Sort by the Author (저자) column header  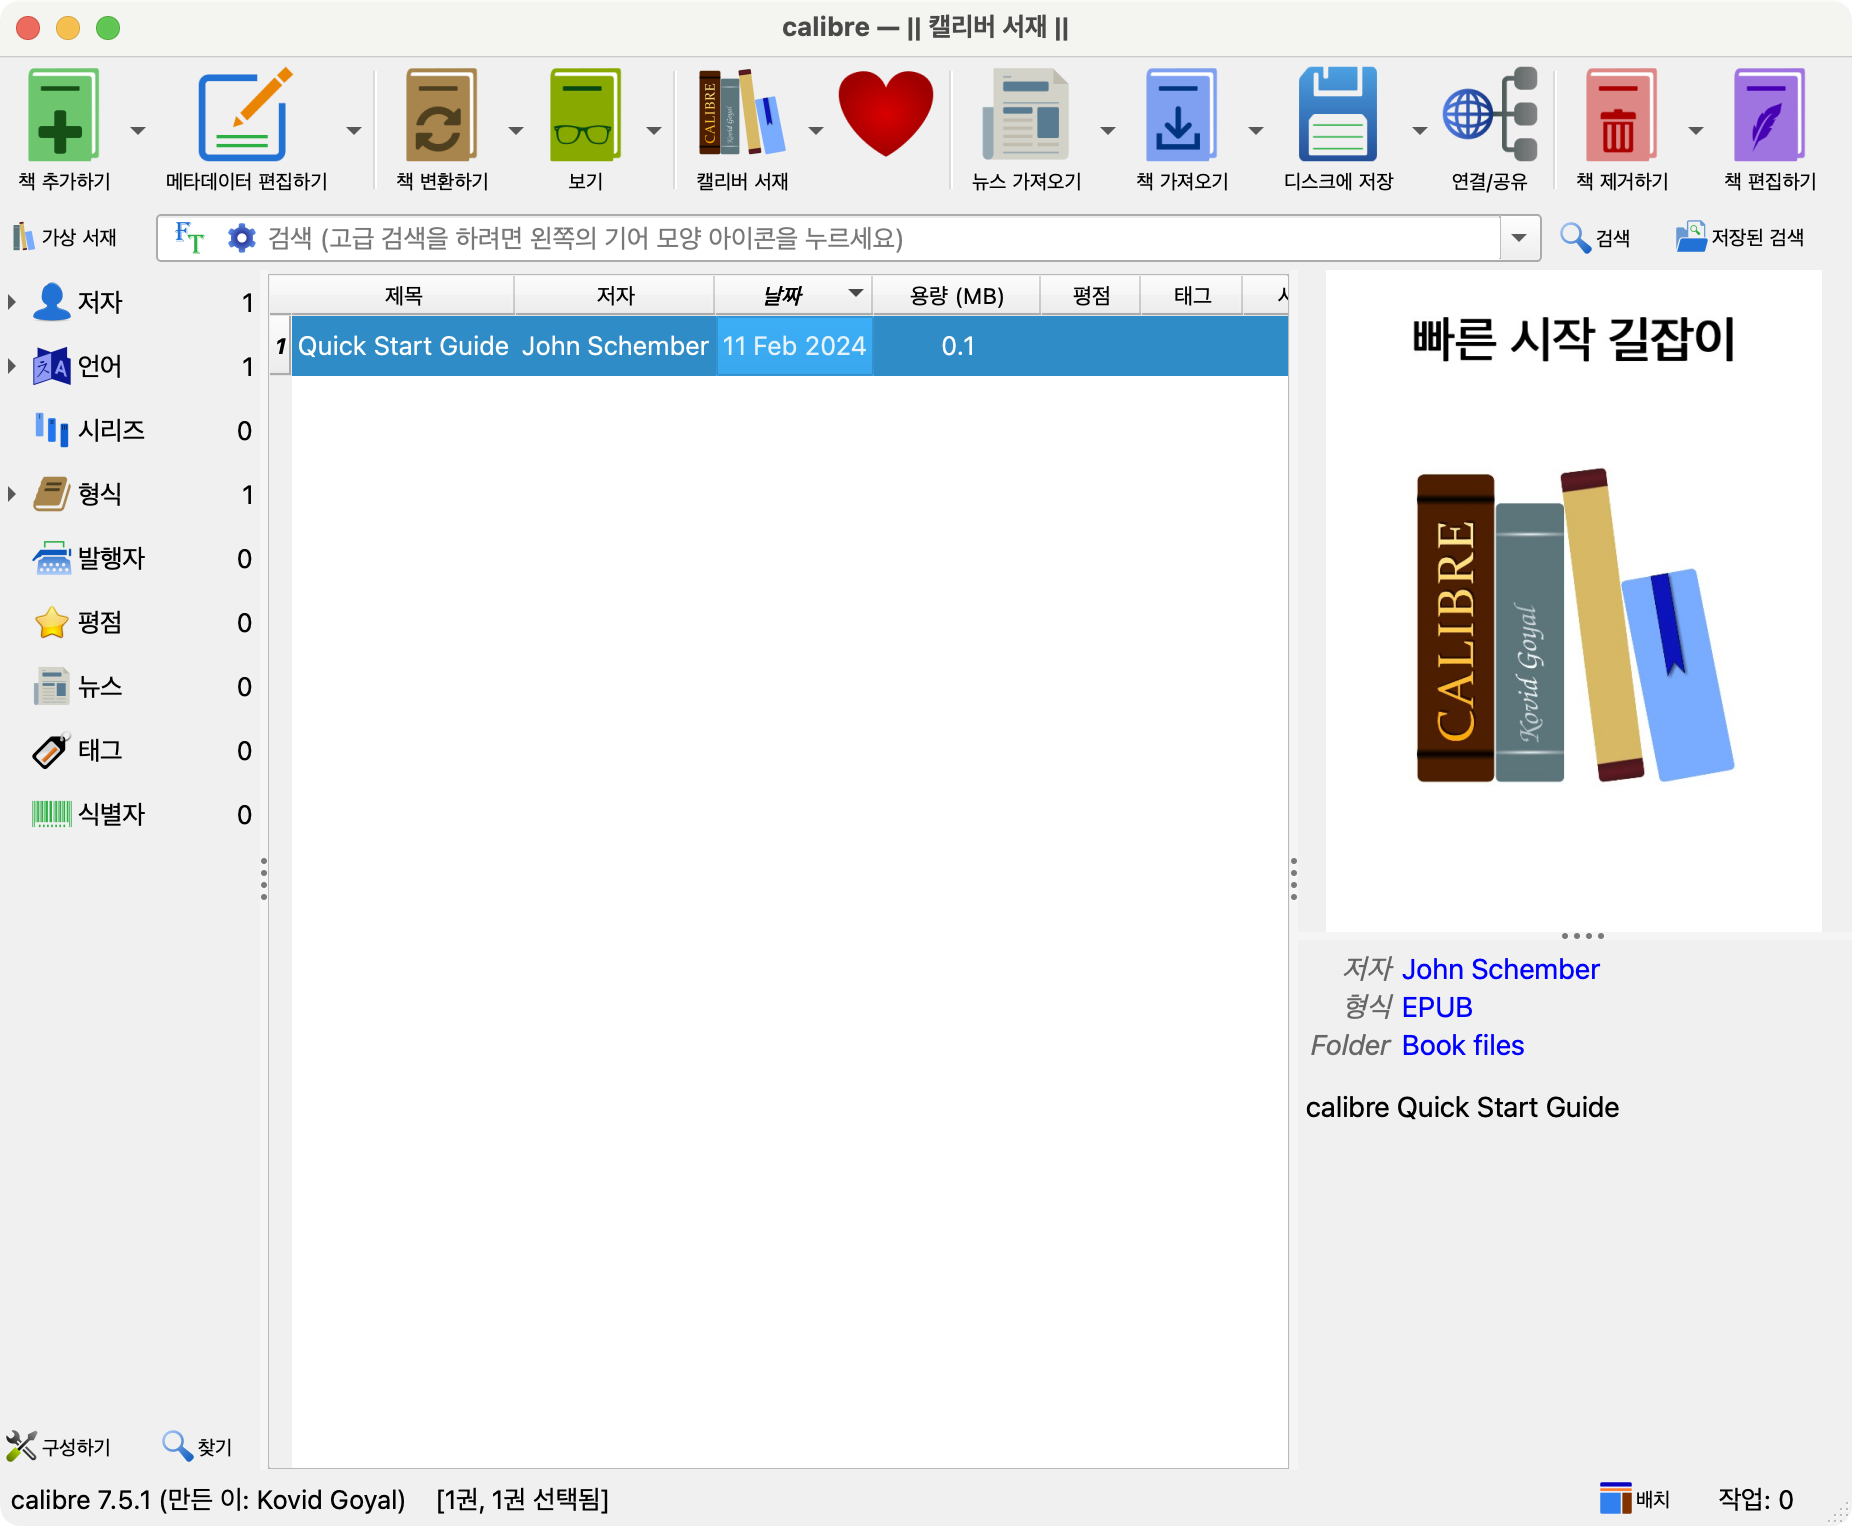click(x=615, y=295)
